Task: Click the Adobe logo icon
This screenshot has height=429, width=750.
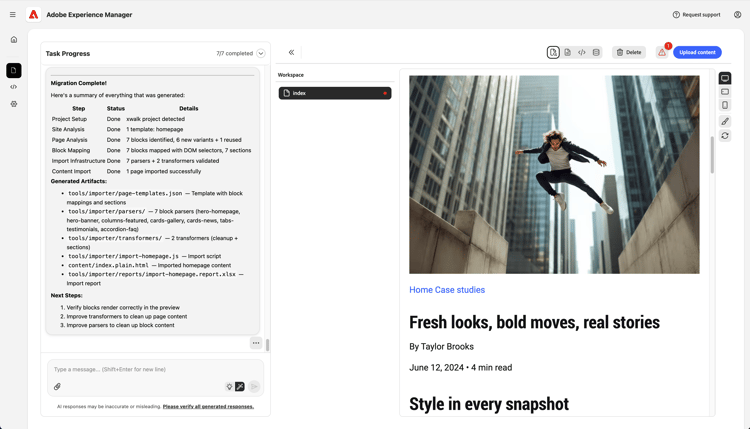Action: pyautogui.click(x=33, y=15)
